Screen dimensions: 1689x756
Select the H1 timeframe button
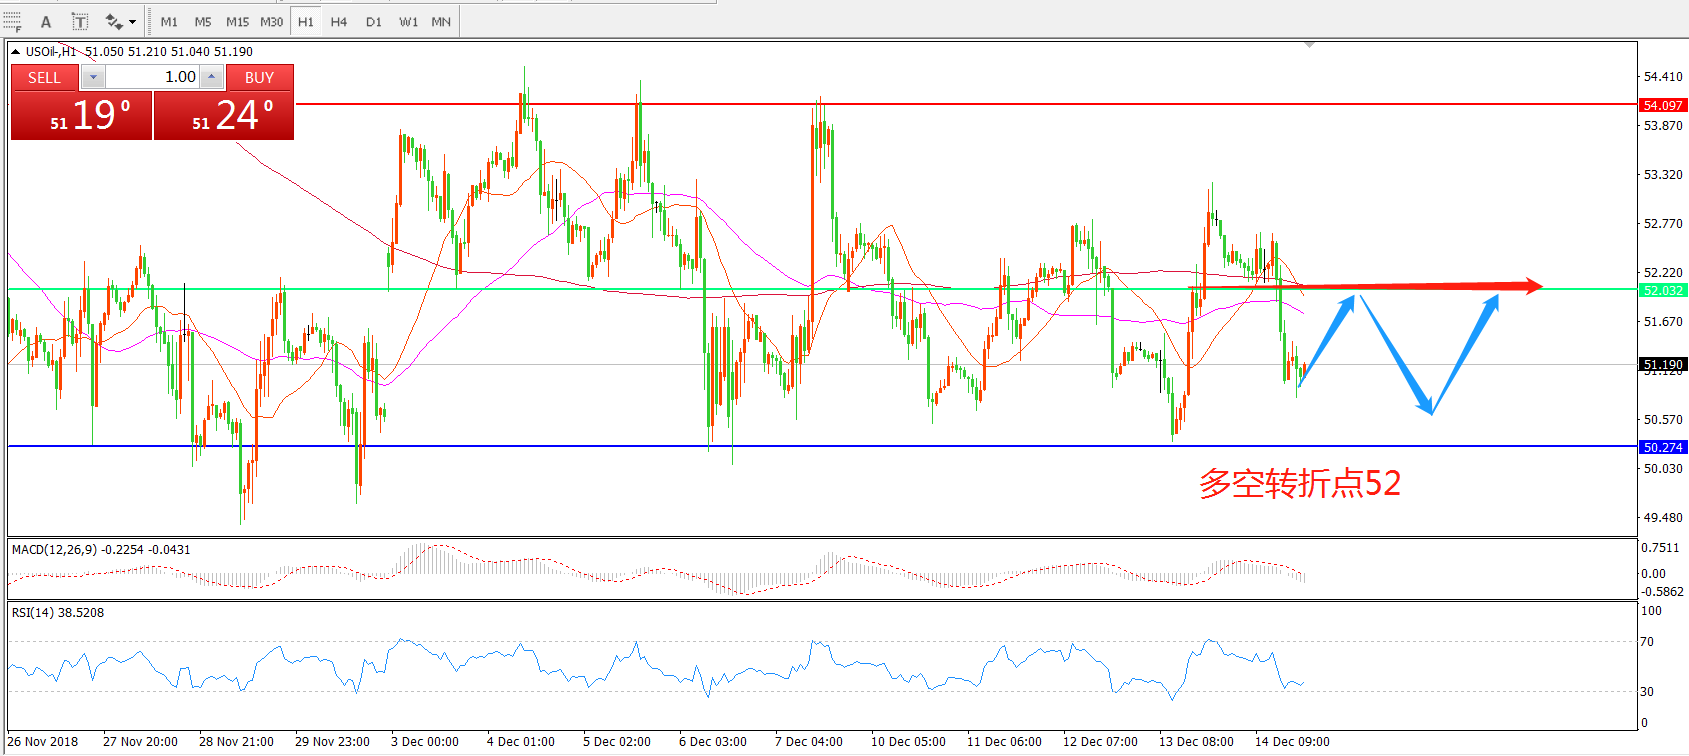[306, 21]
